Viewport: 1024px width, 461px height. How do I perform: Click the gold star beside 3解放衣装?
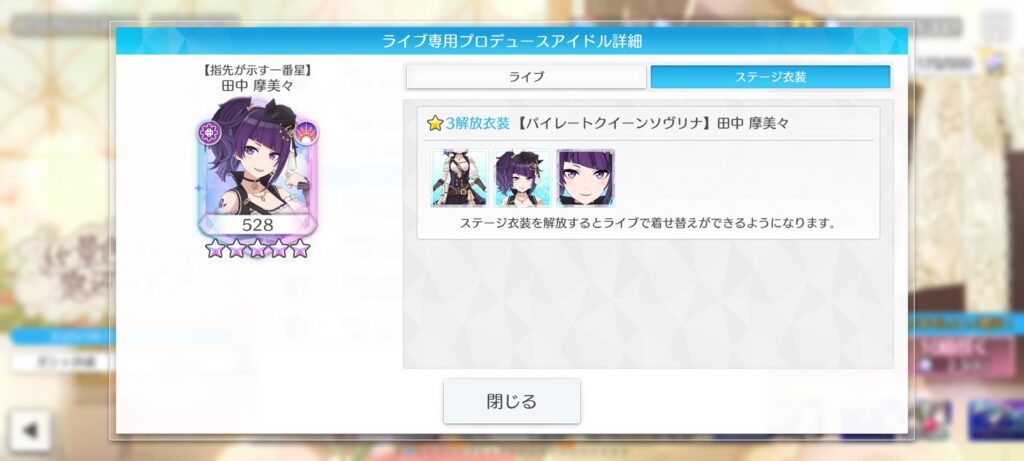click(x=435, y=123)
